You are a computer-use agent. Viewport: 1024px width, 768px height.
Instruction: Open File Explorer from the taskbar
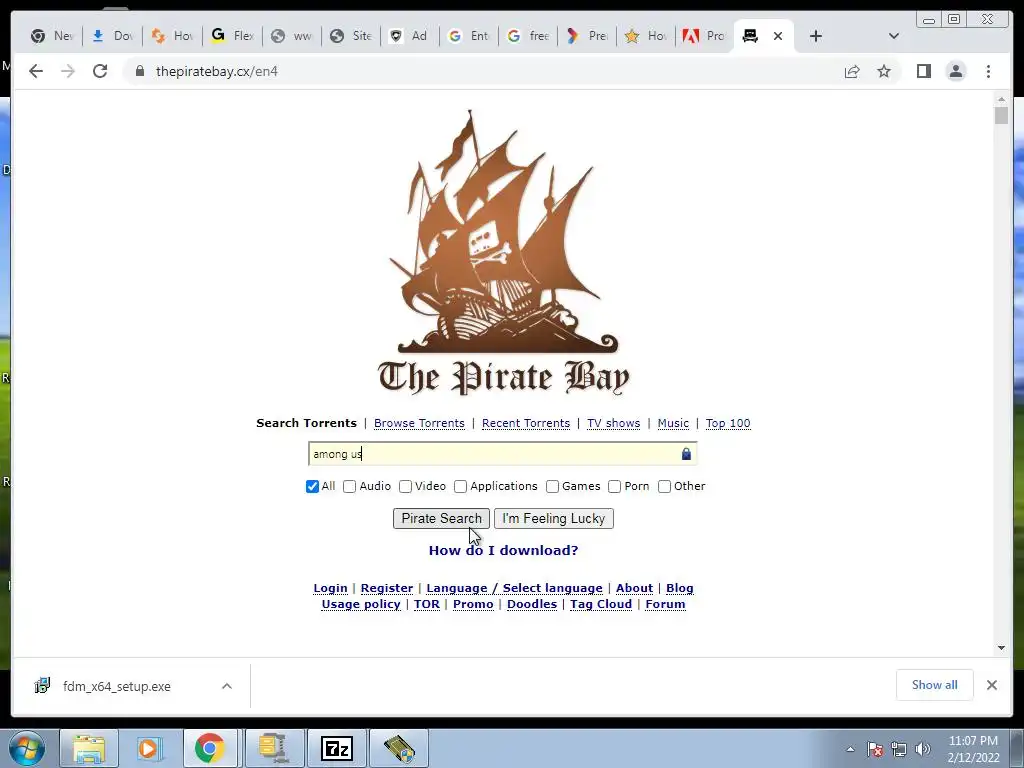click(x=89, y=748)
